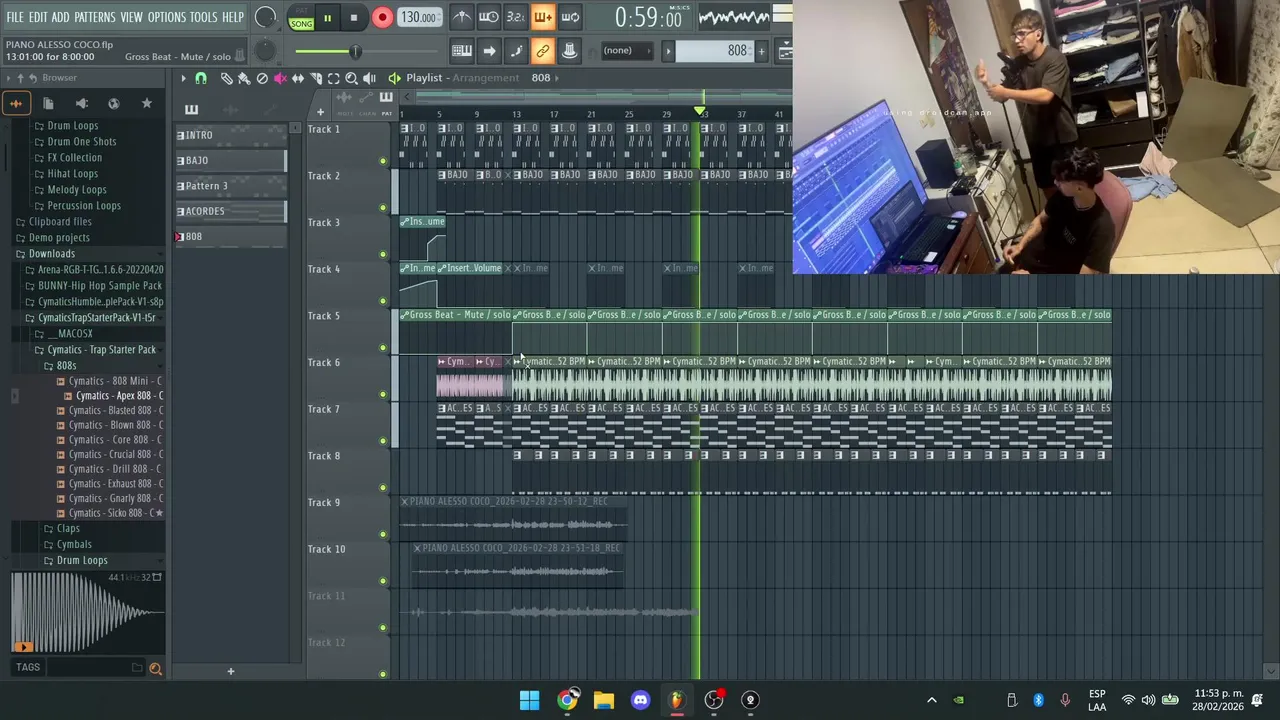Toggle the countdown 3.2.1 before recording
This screenshot has height=720, width=1280.
click(x=515, y=17)
